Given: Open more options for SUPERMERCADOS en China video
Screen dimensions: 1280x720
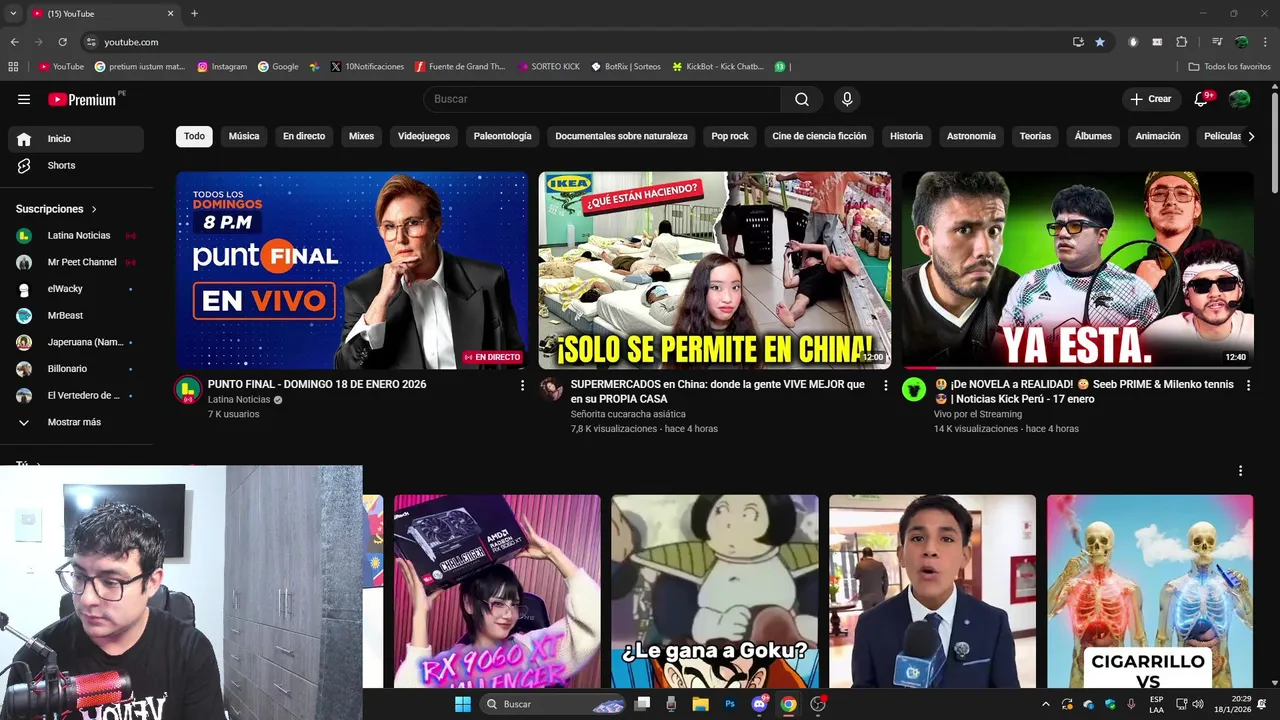Looking at the screenshot, I should tap(885, 385).
